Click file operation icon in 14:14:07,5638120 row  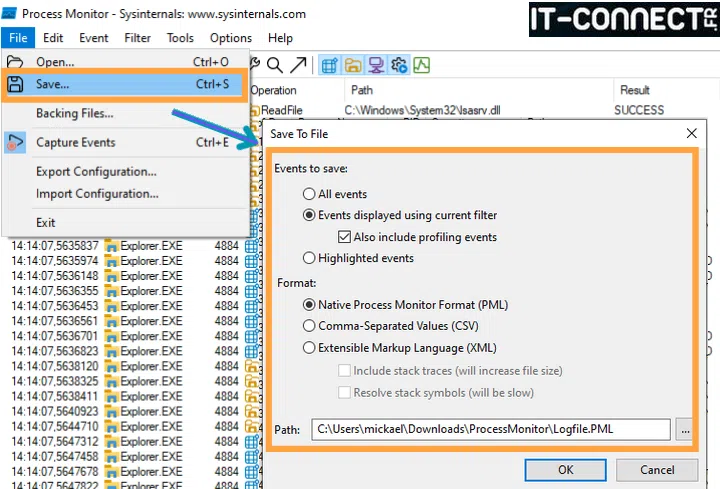[252, 366]
